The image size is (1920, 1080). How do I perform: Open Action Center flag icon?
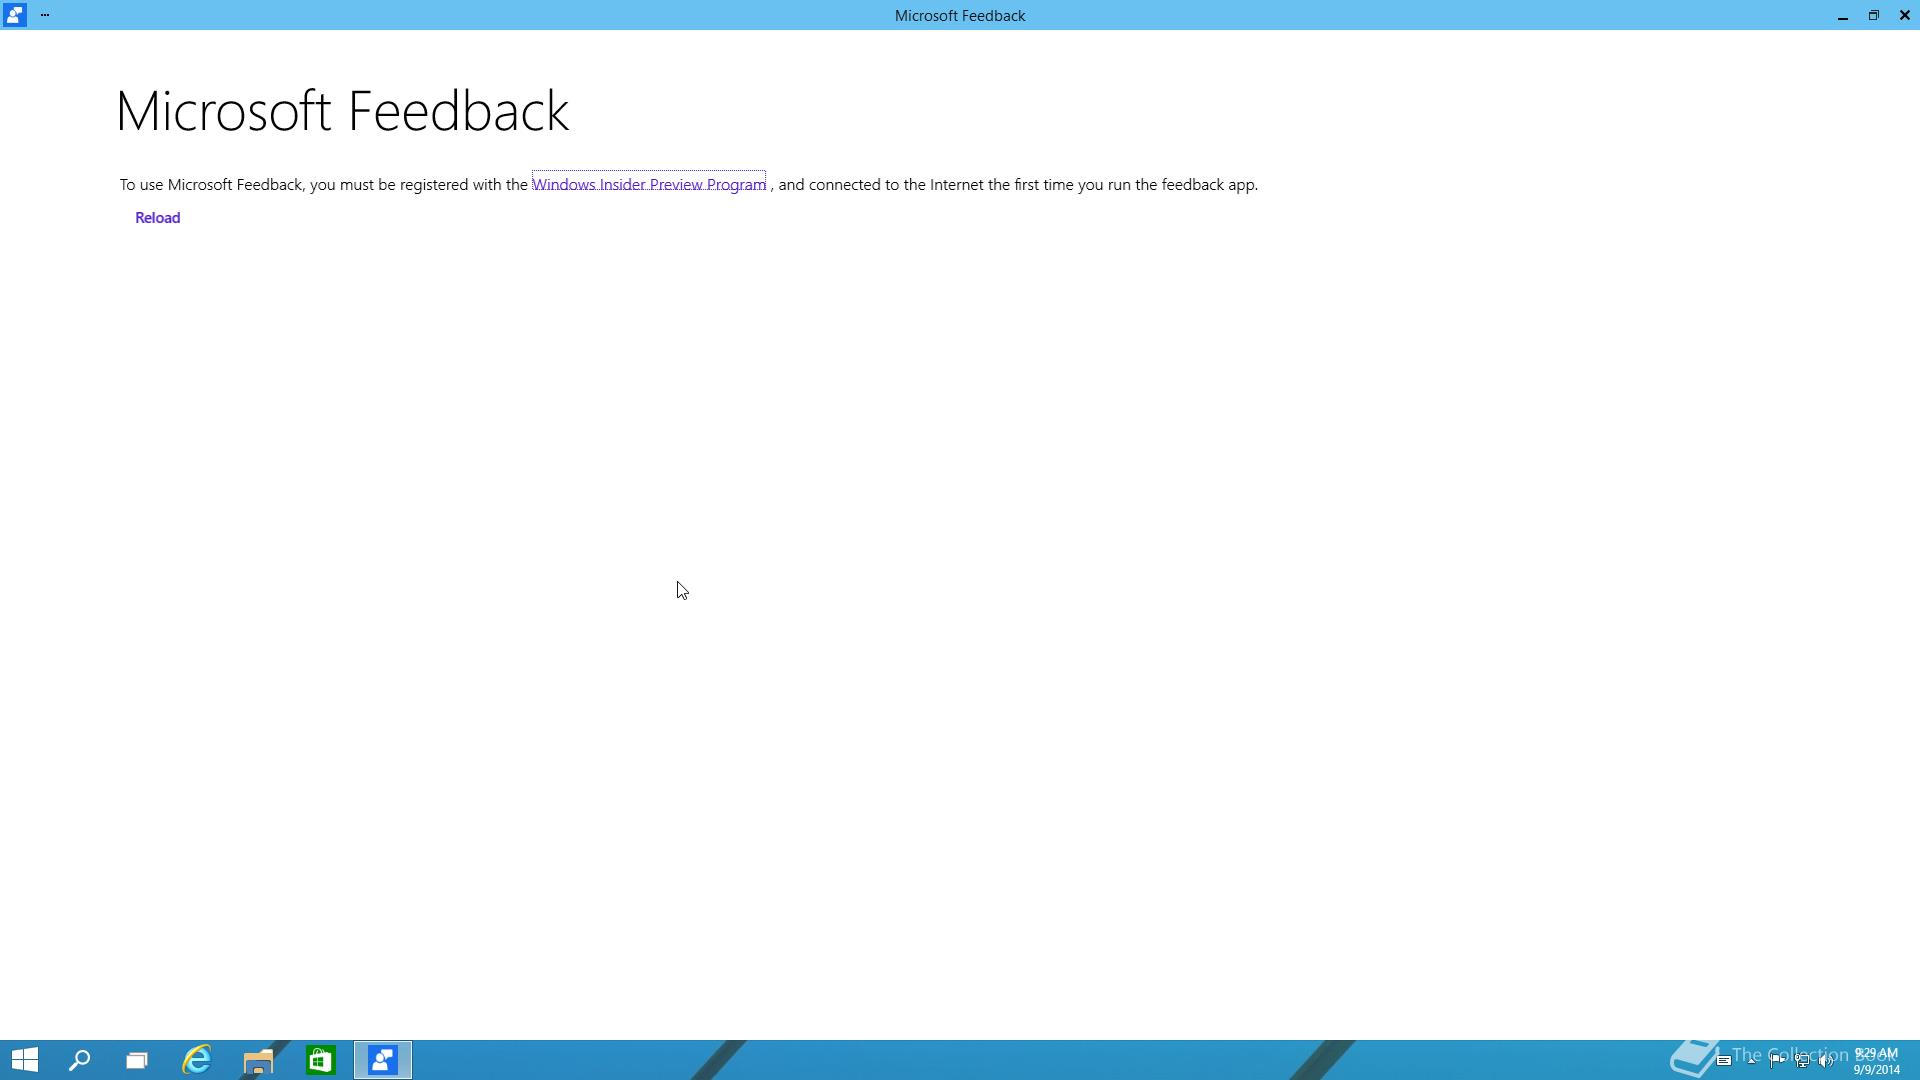tap(1777, 1061)
